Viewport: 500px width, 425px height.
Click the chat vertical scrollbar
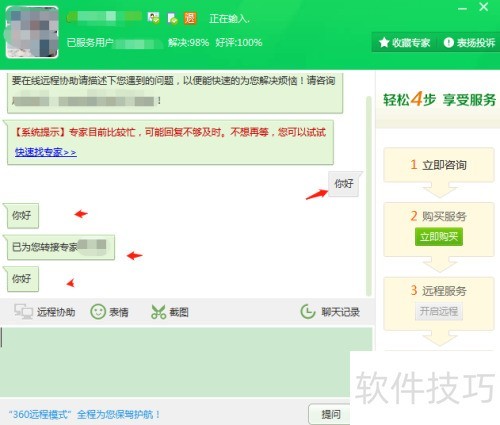point(369,196)
